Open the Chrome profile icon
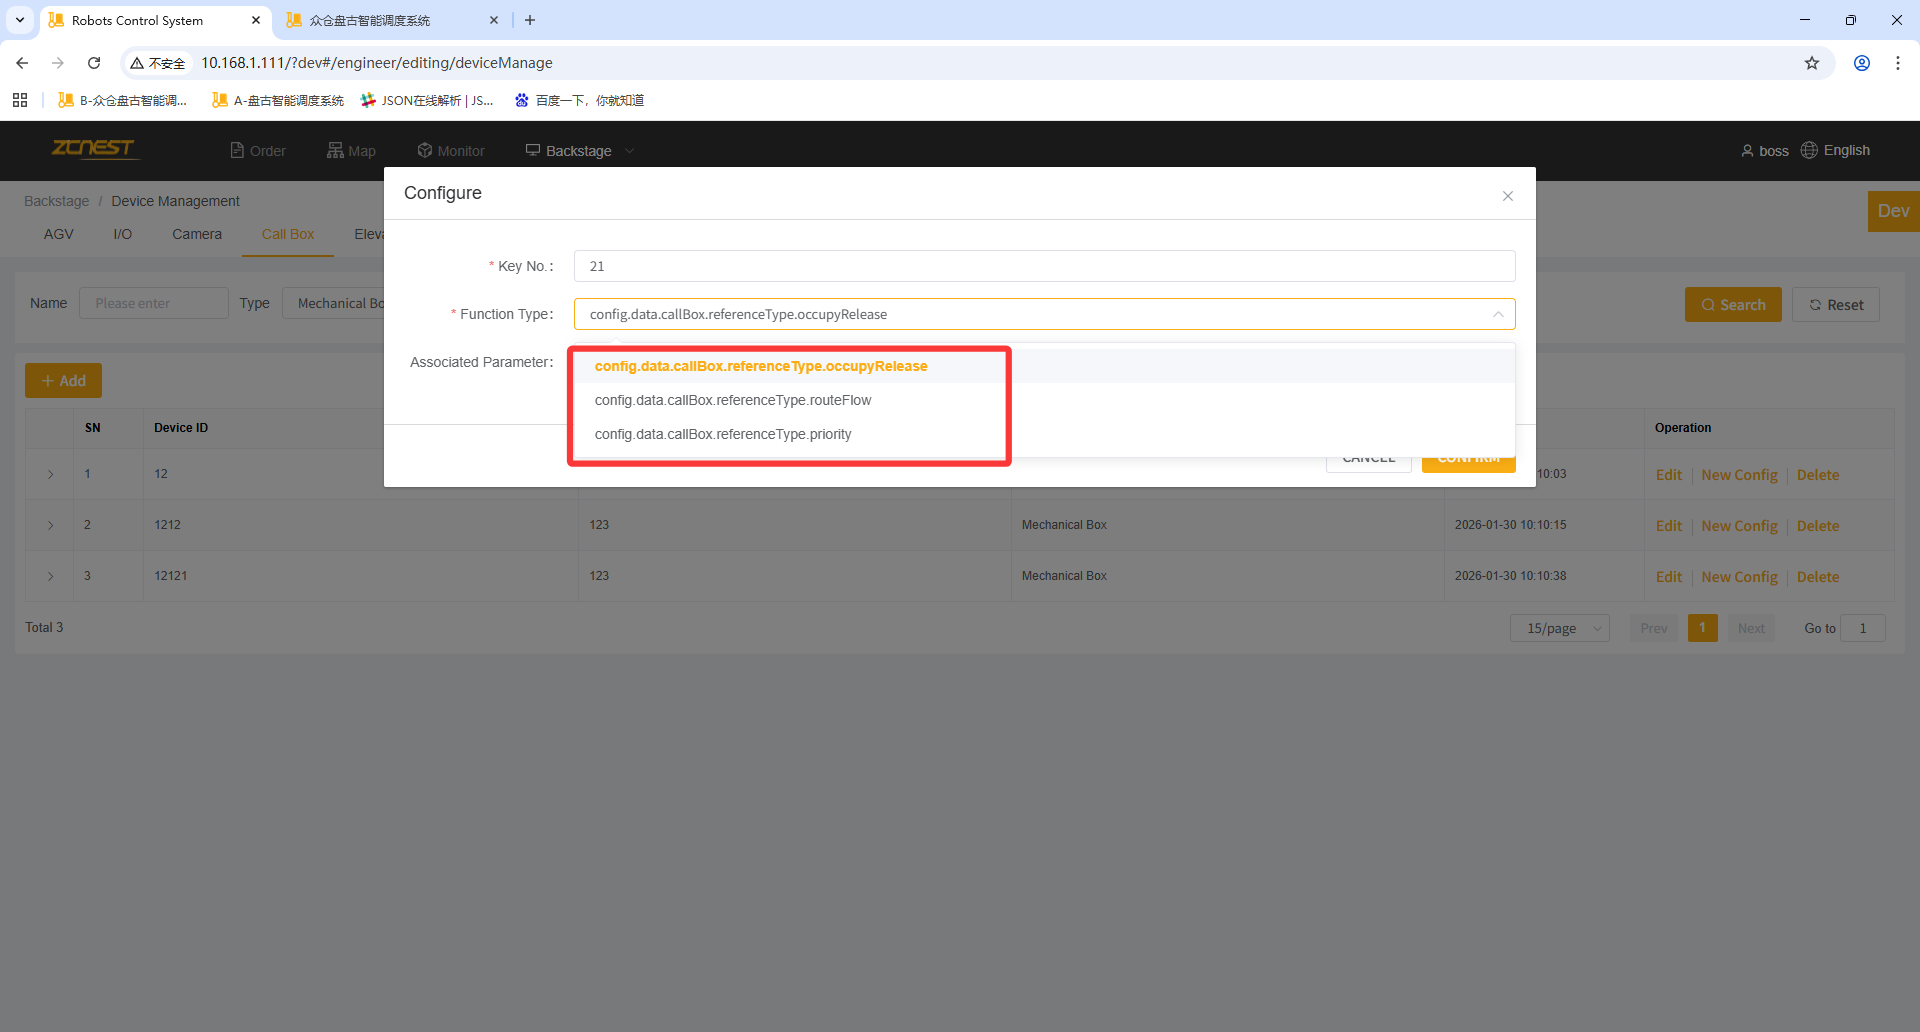 1861,63
